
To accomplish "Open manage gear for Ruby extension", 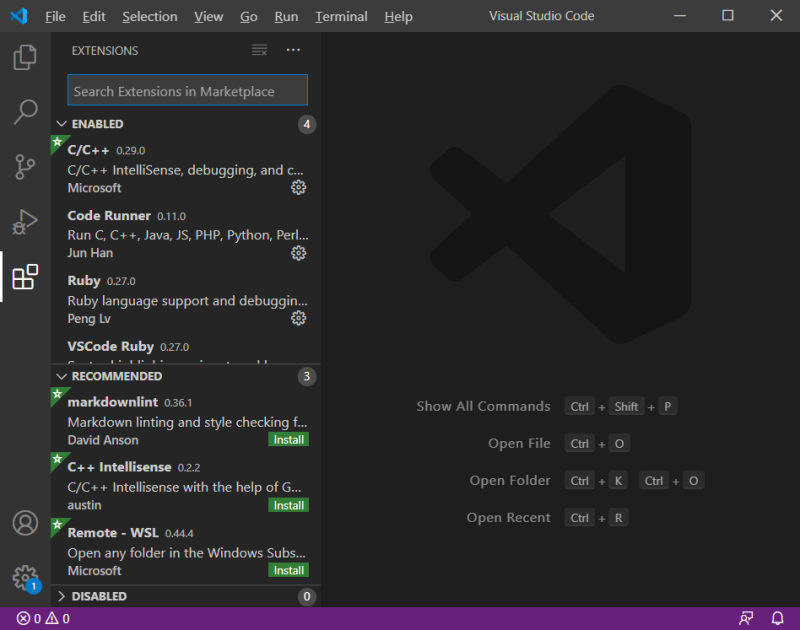I will [x=298, y=318].
